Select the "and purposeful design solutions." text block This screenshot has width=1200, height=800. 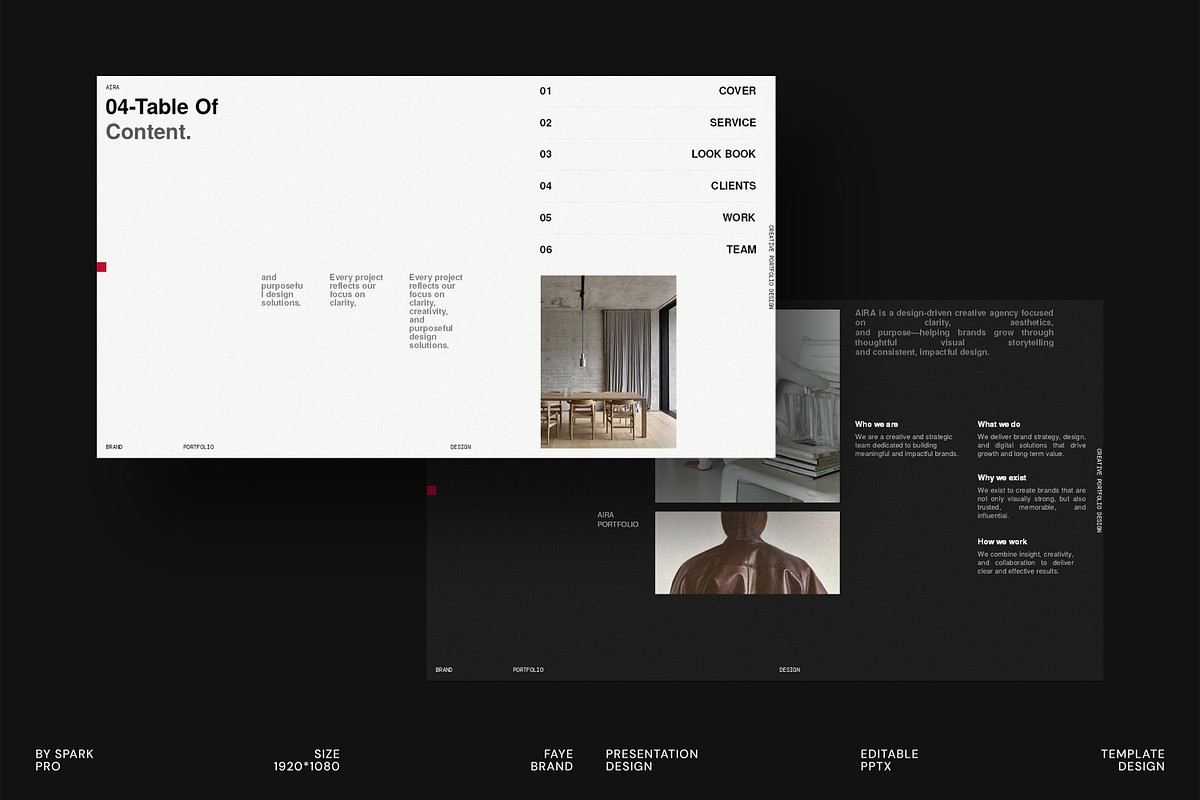[x=282, y=290]
